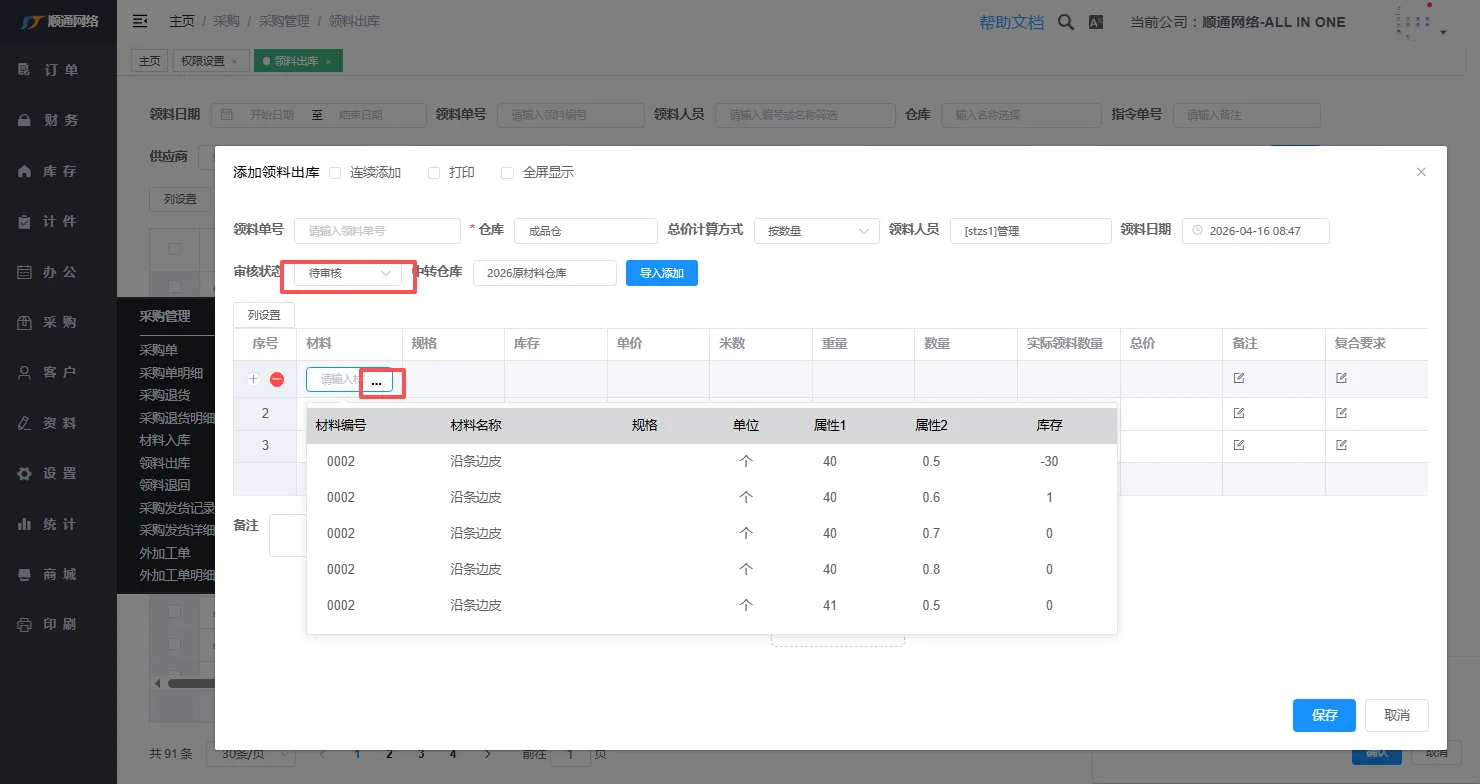Click the red remove row icon
Image resolution: width=1480 pixels, height=784 pixels.
(x=277, y=379)
